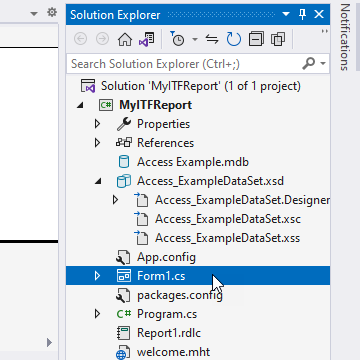Open search options dropdown arrow
Image resolution: width=360 pixels, height=360 pixels.
click(323, 63)
